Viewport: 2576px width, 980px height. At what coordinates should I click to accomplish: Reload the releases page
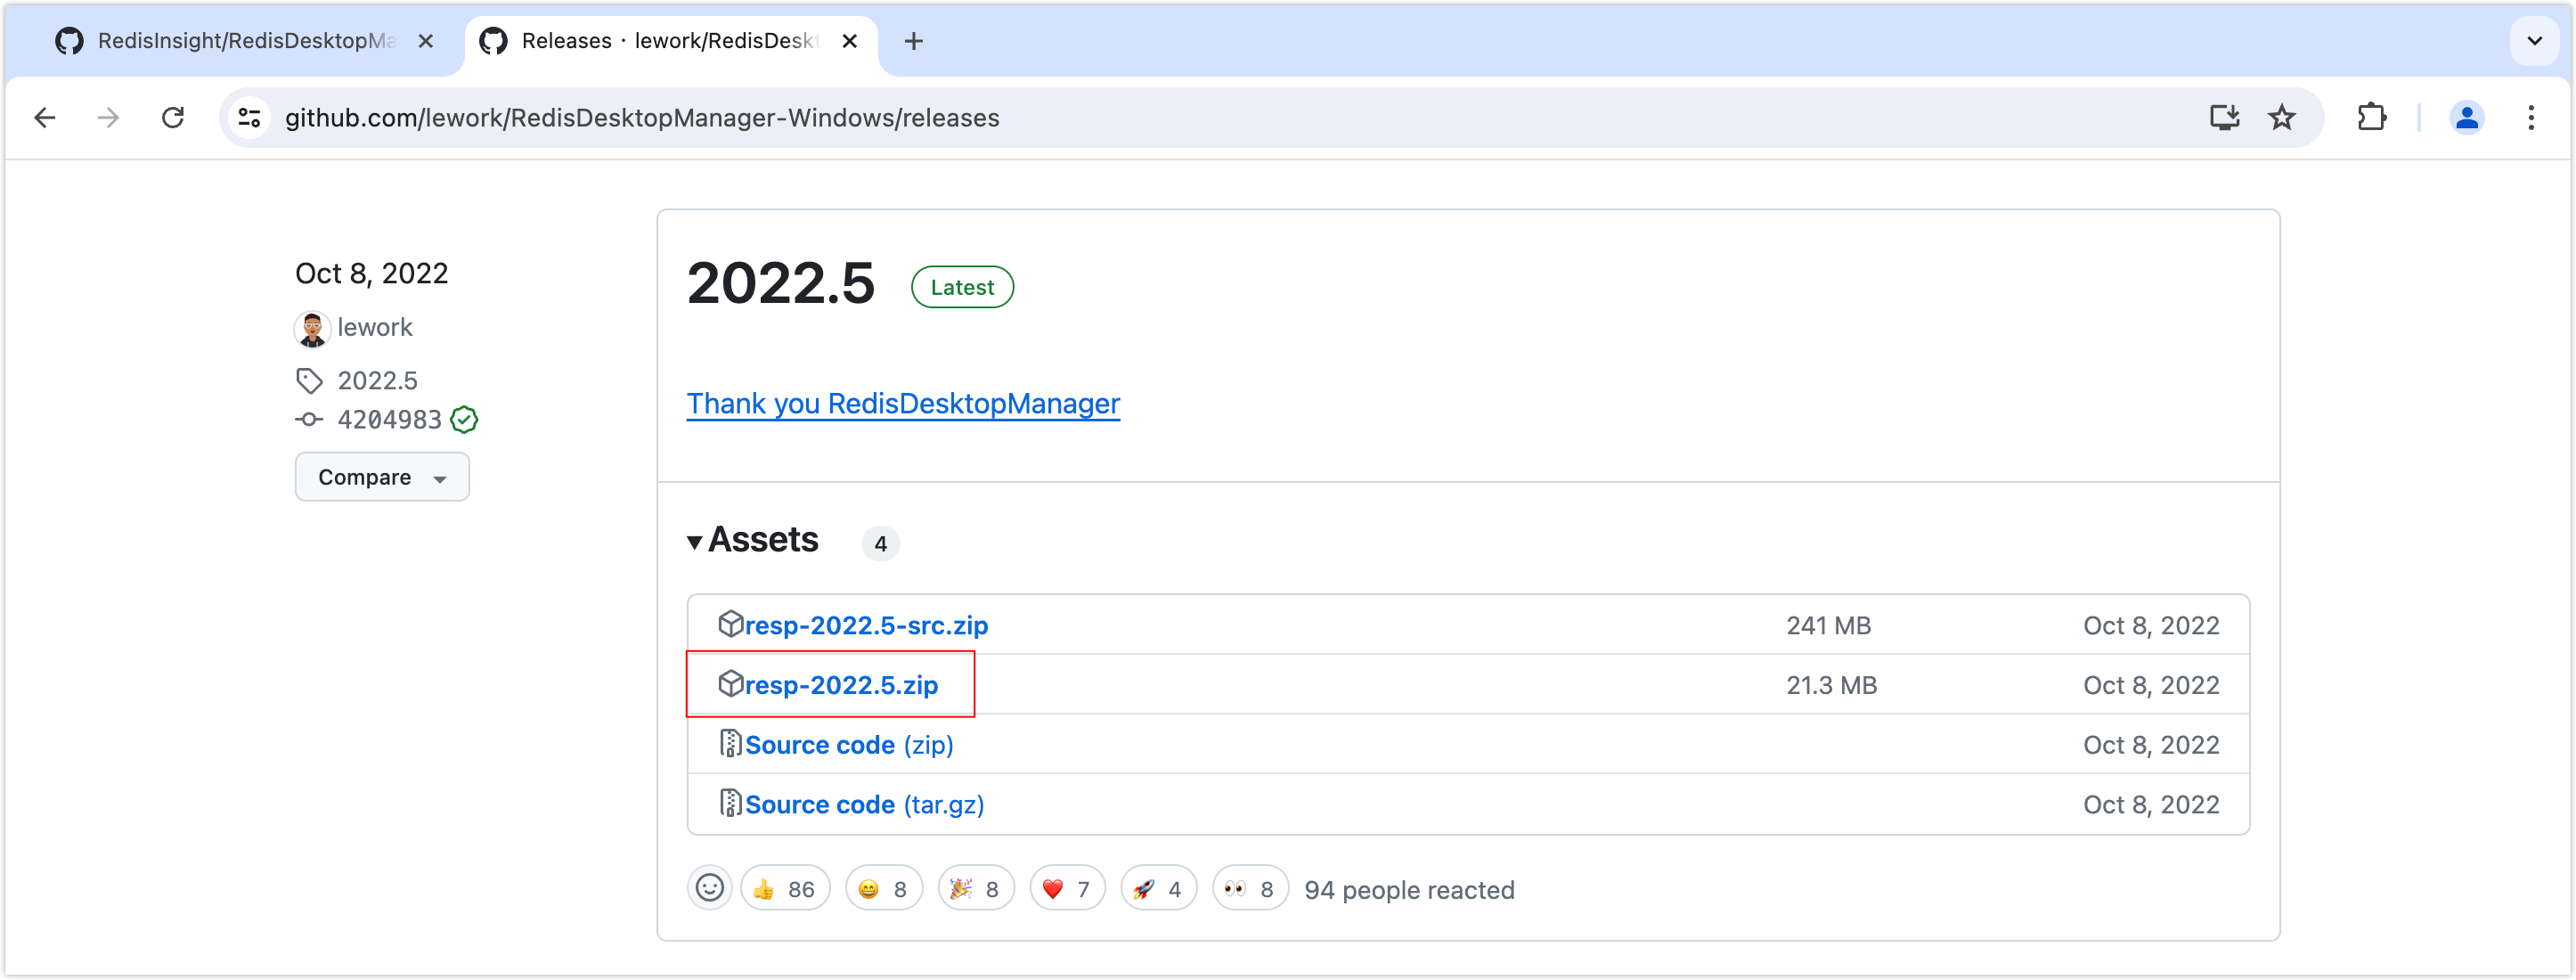[173, 118]
